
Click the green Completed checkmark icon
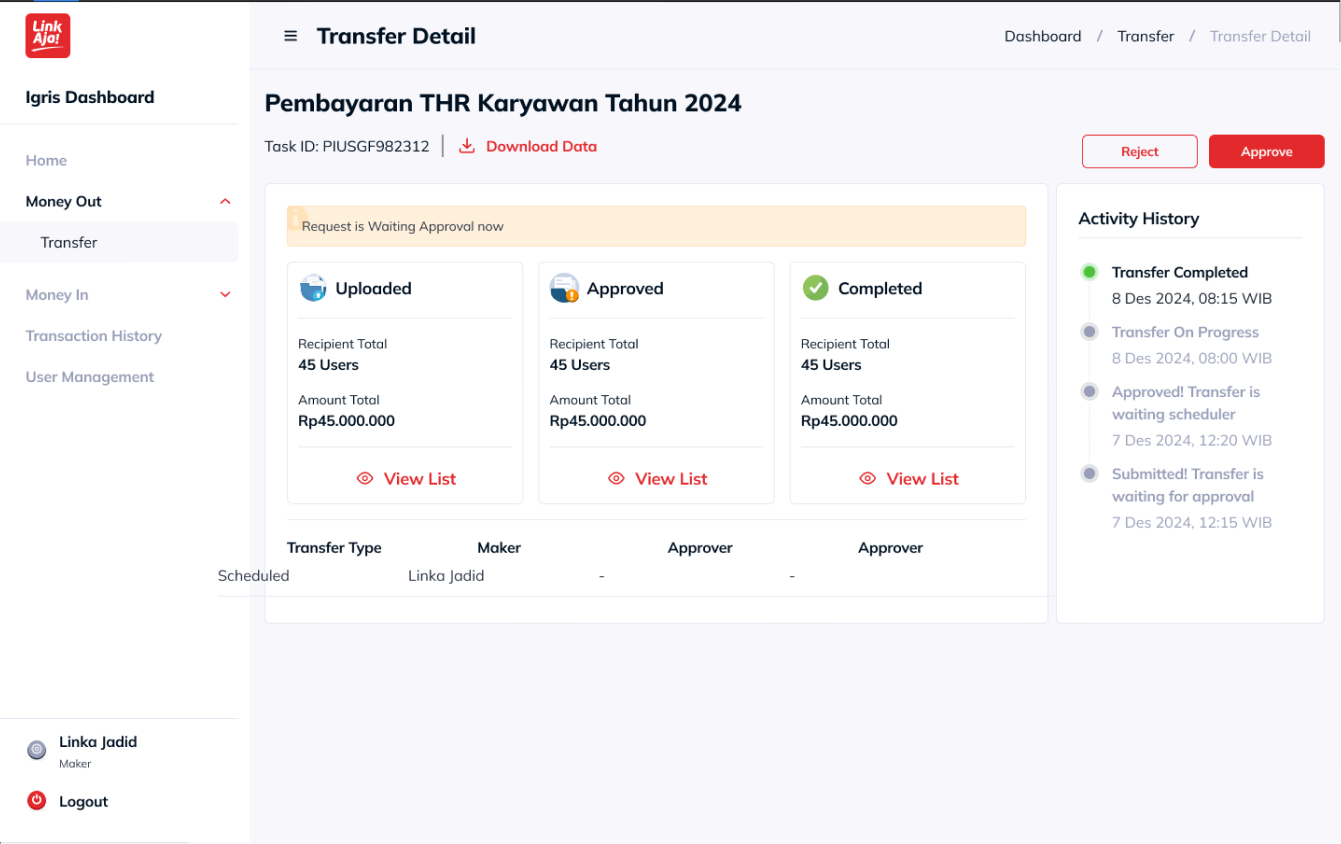click(x=816, y=288)
